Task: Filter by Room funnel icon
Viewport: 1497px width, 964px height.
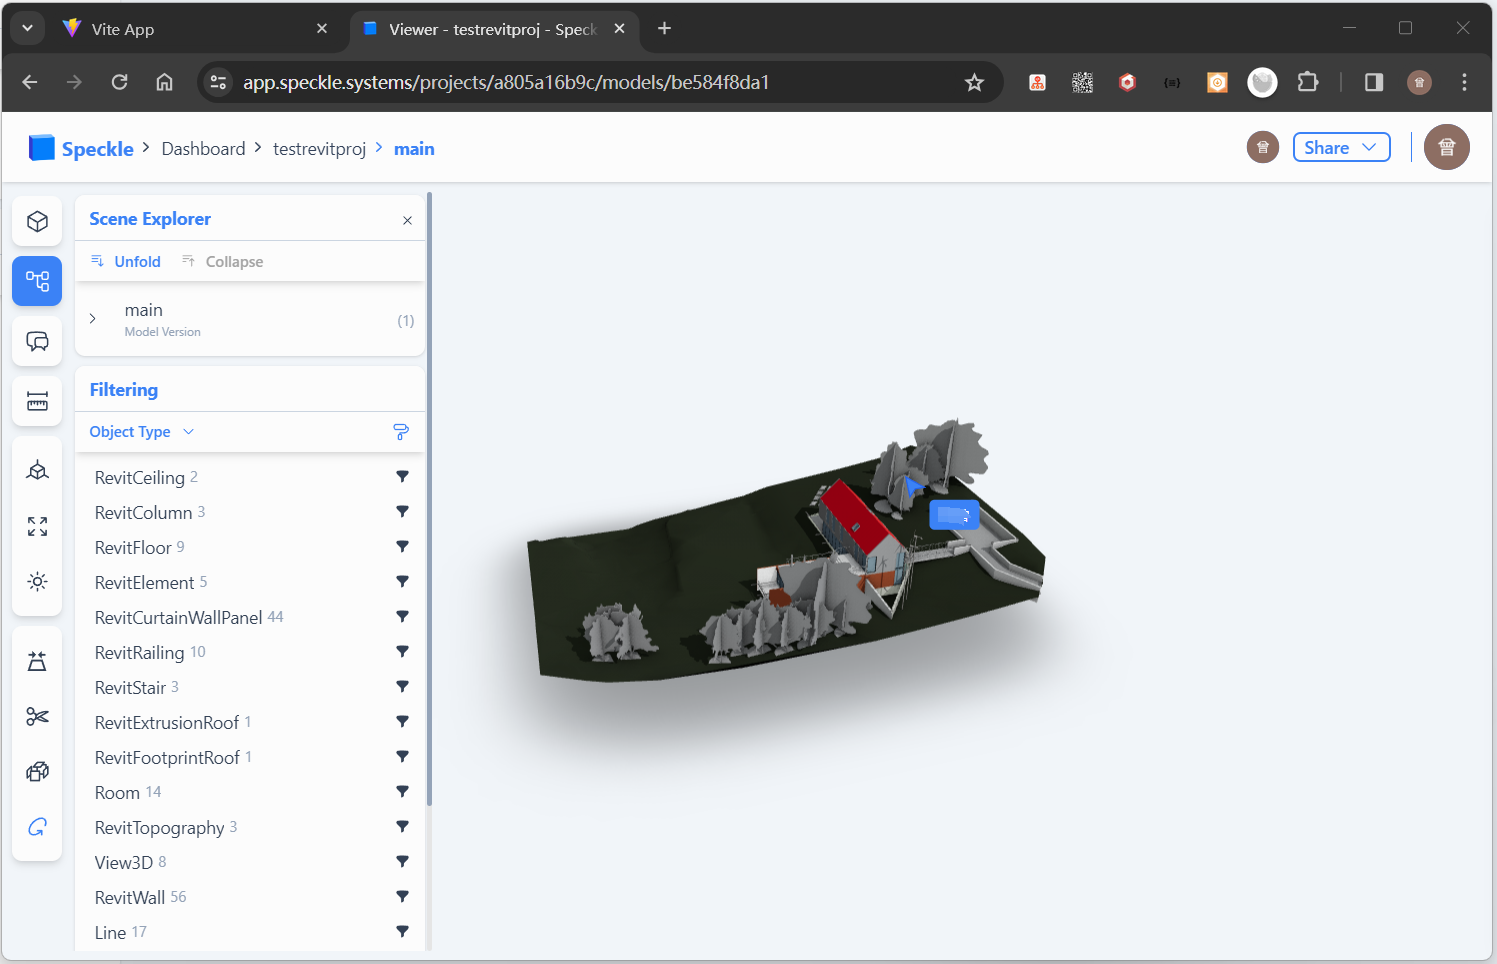Action: [x=402, y=792]
